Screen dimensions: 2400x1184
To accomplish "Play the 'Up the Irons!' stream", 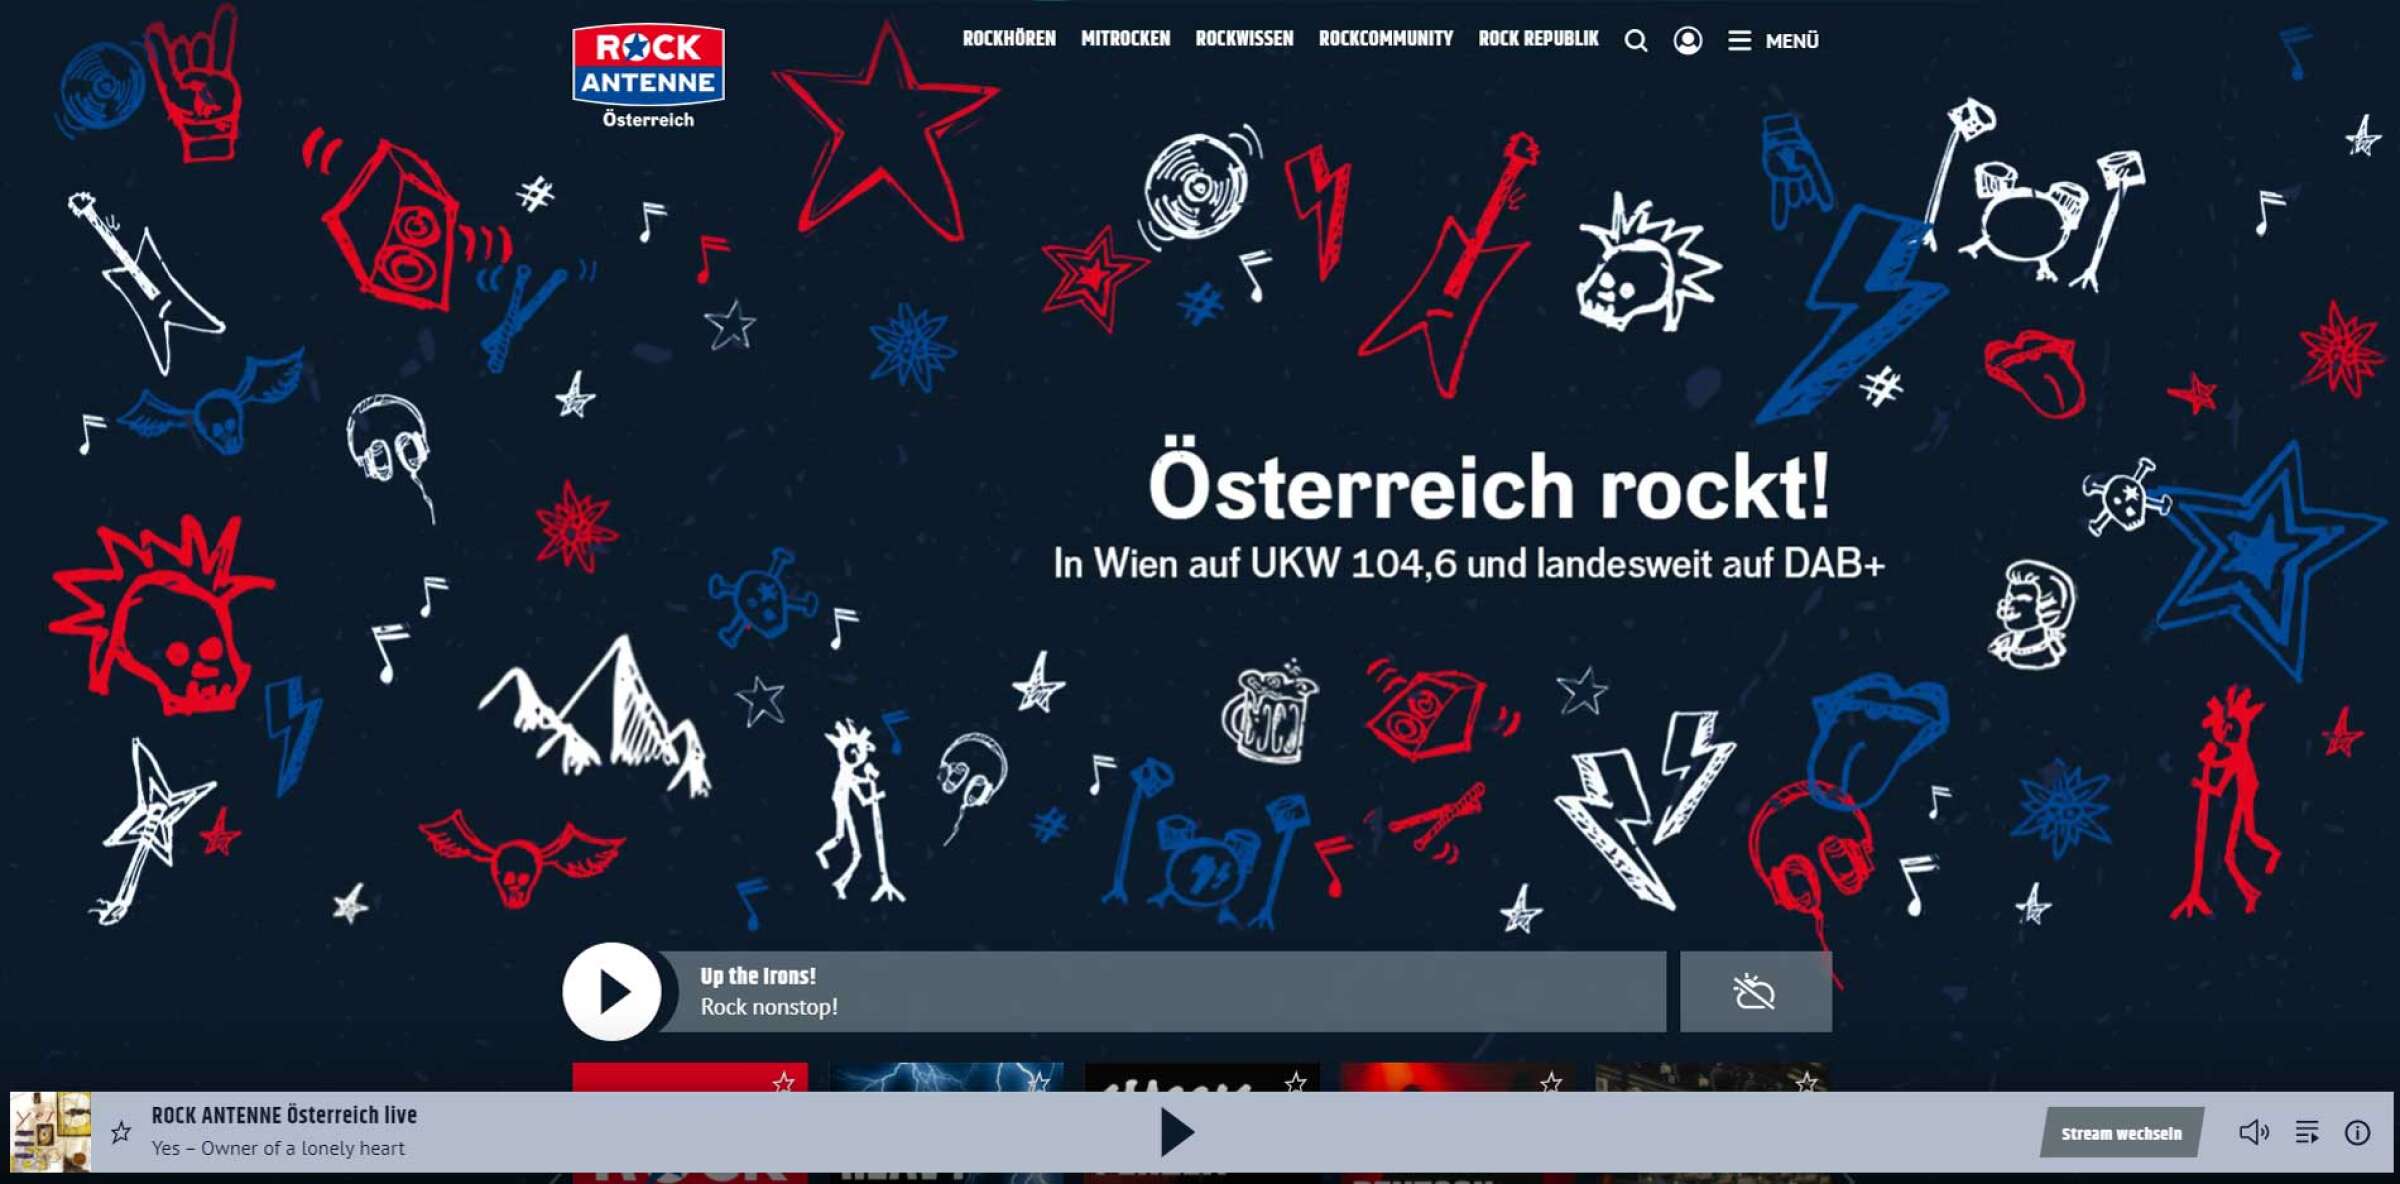I will click(x=613, y=992).
